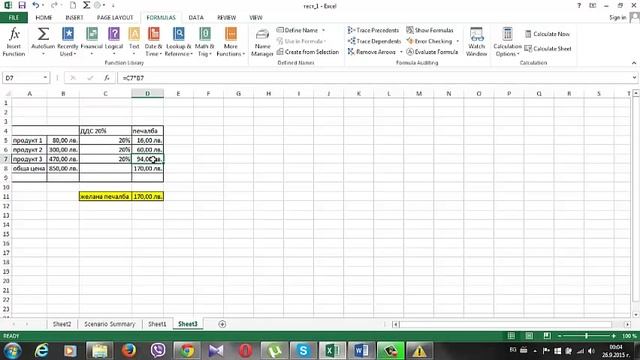This screenshot has width=640, height=360.
Task: Open the Undo history dropdown arrow
Action: click(43, 5)
